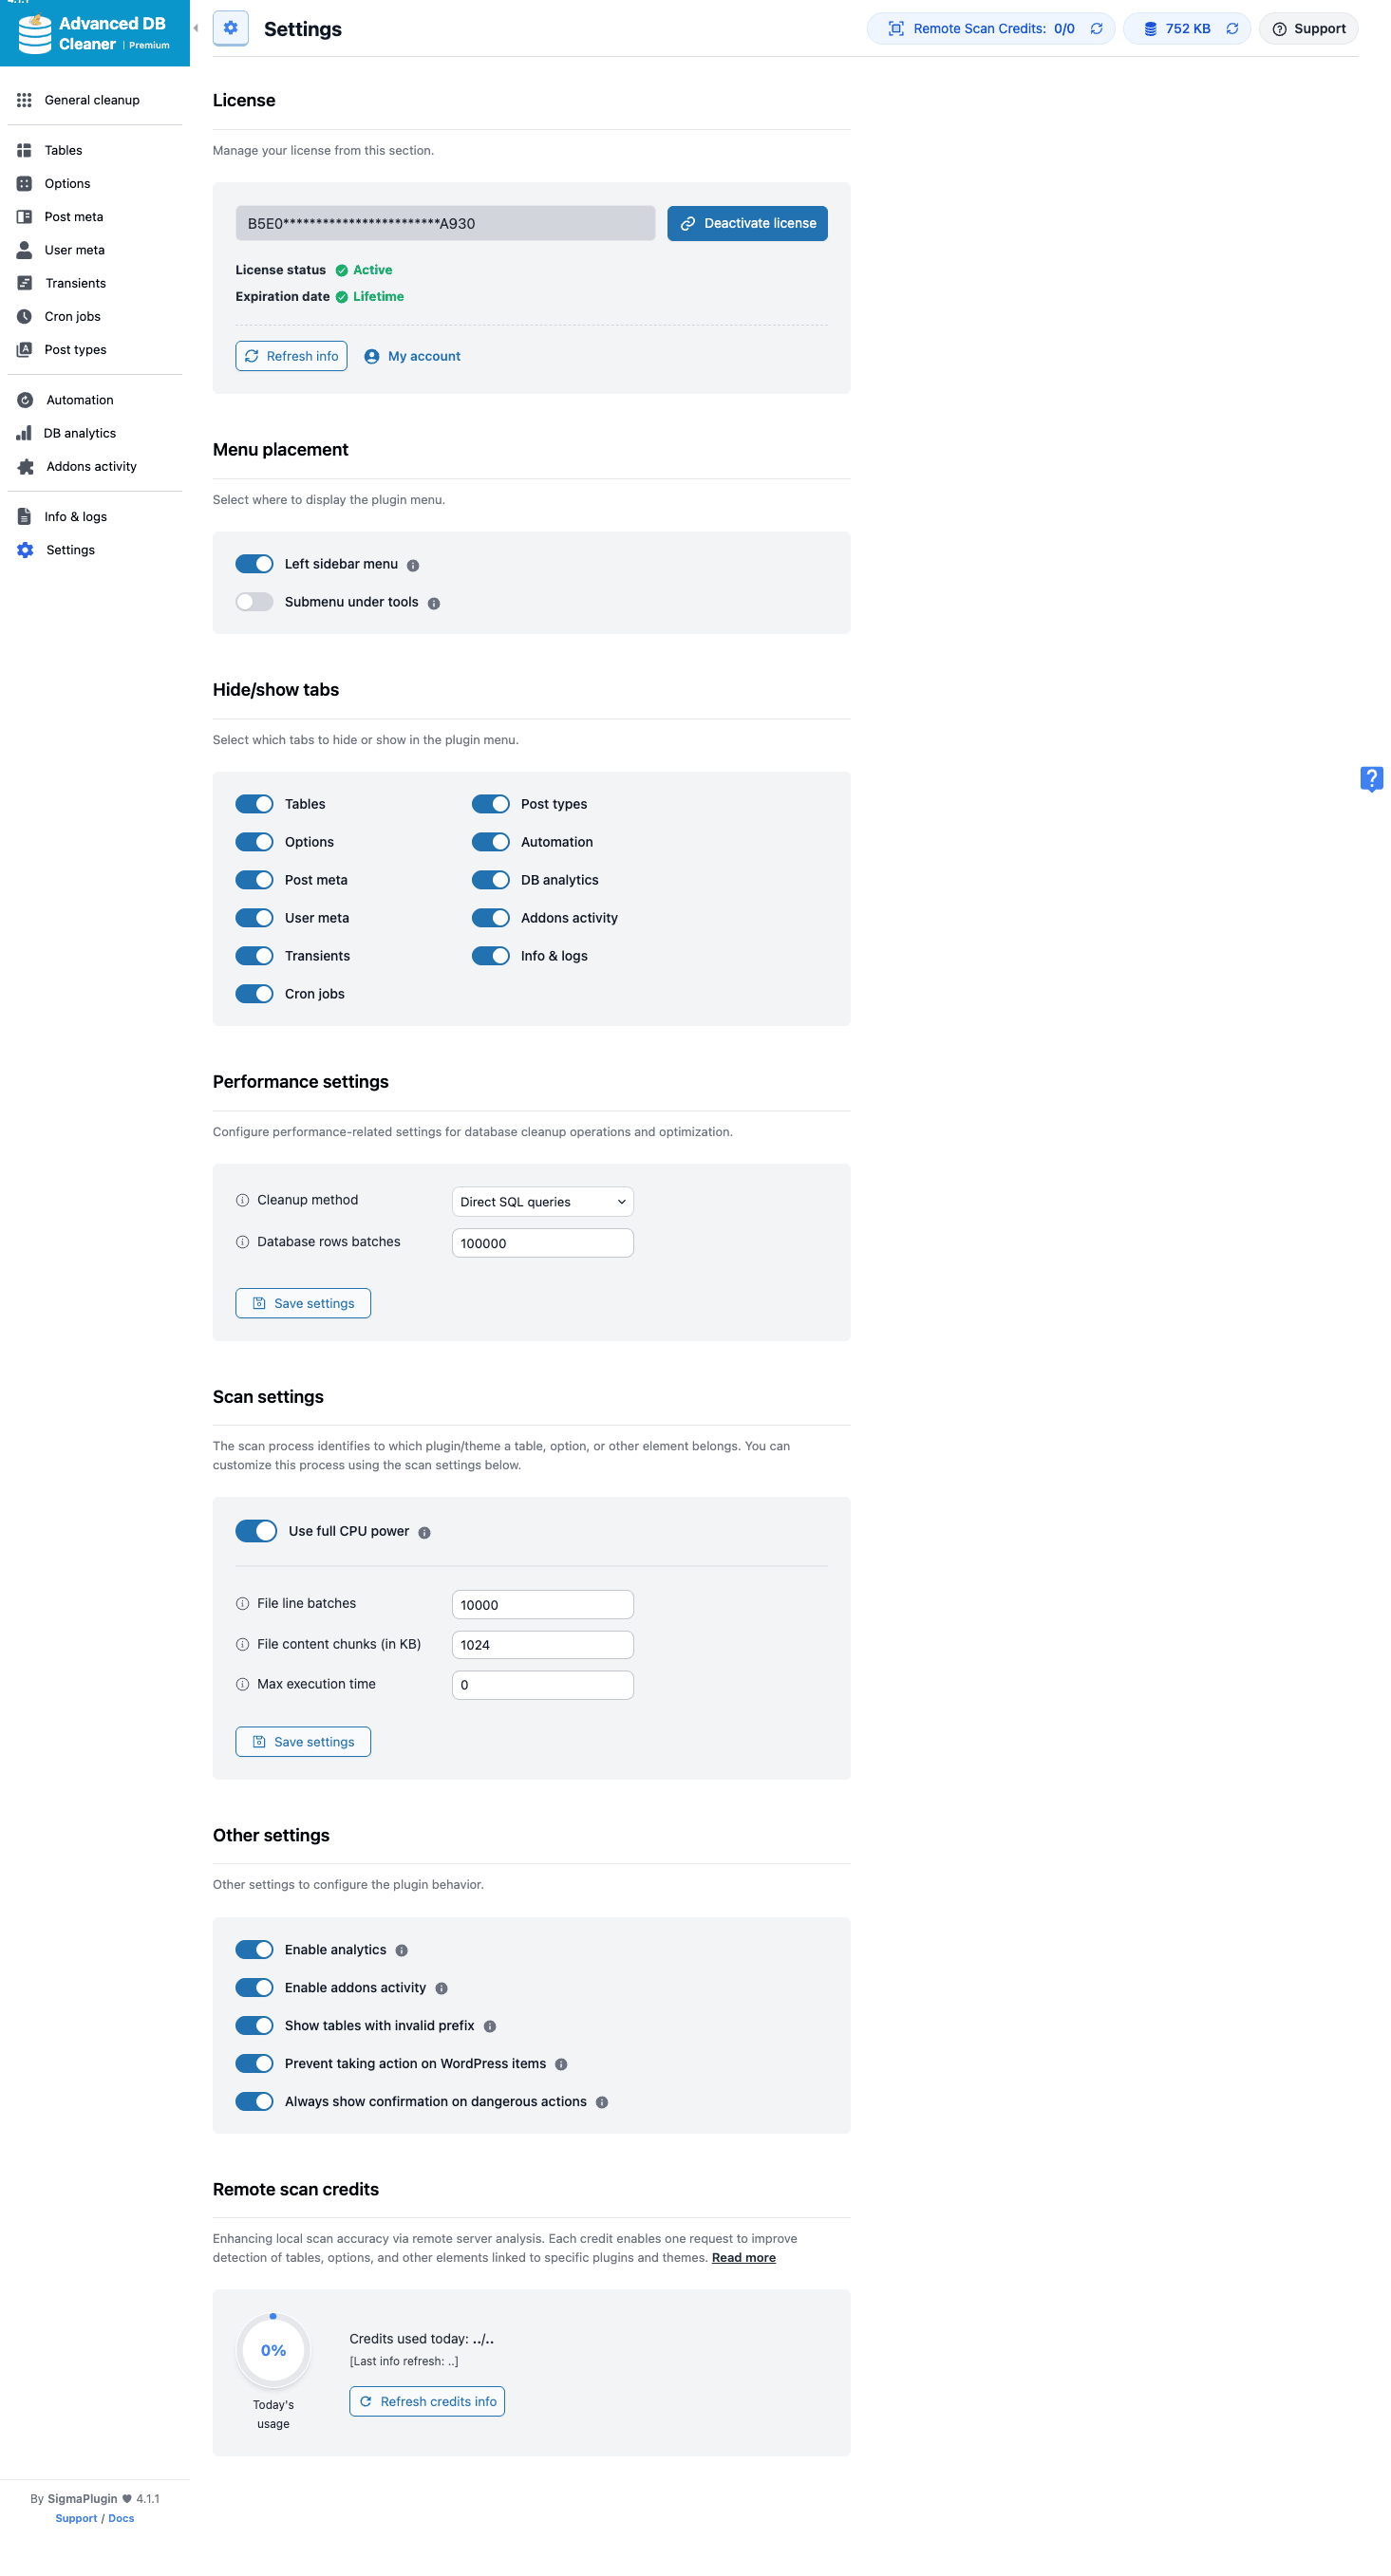Click the dangerous actions confirmation info icon

tap(602, 2103)
